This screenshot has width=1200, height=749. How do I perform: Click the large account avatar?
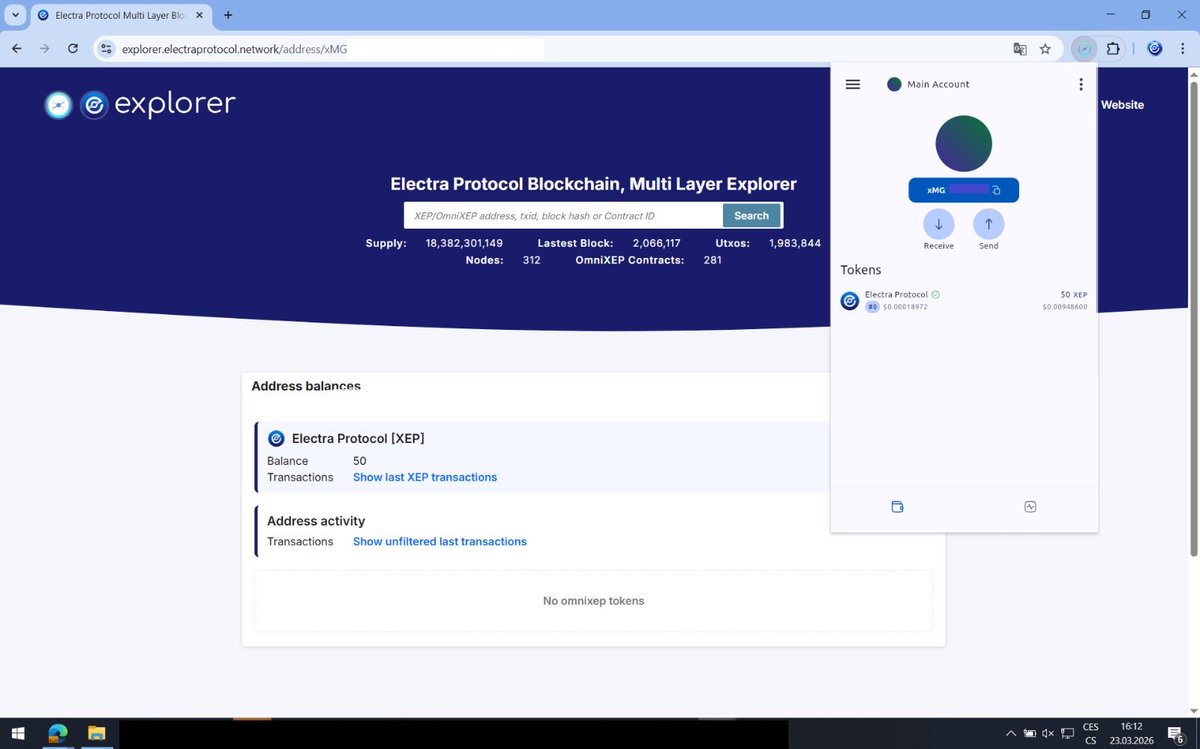(963, 143)
